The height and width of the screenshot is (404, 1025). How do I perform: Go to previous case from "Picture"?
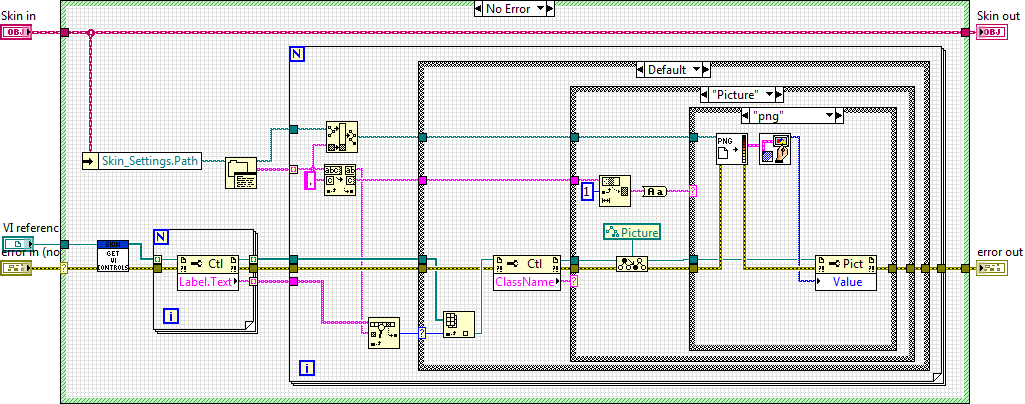[x=705, y=95]
